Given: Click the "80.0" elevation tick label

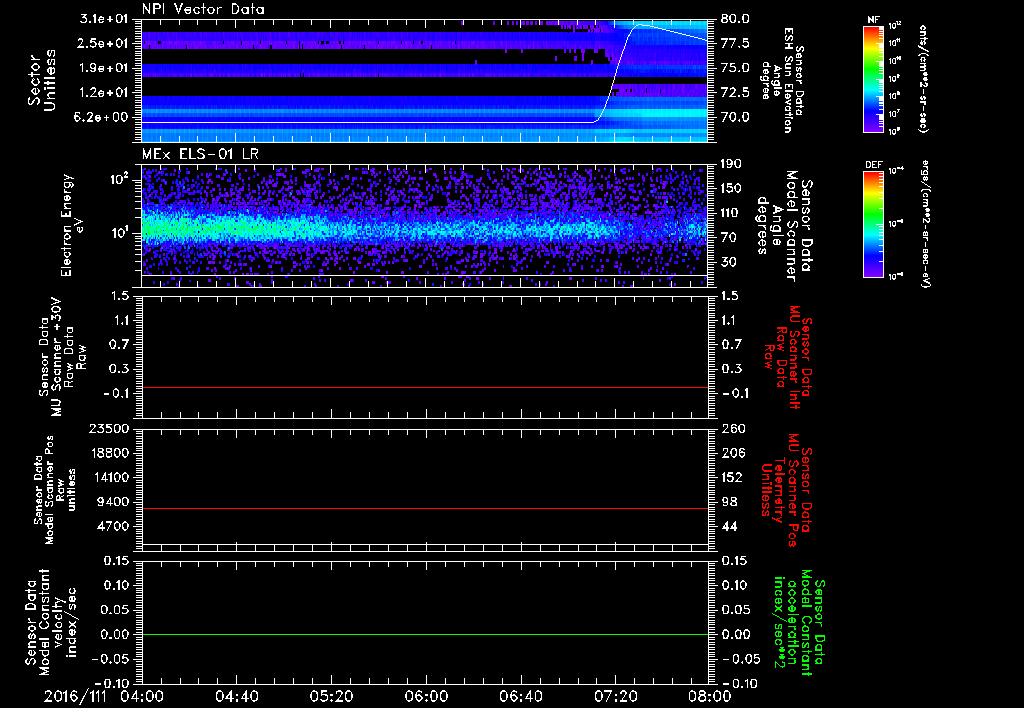Looking at the screenshot, I should pyautogui.click(x=735, y=19).
